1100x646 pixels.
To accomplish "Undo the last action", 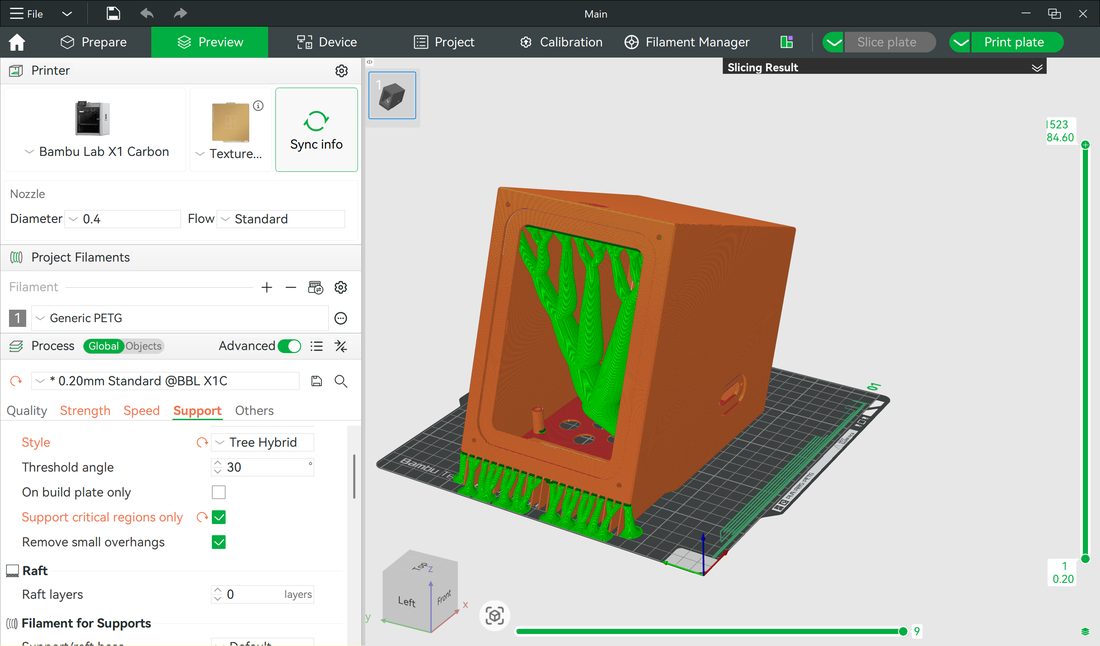I will pyautogui.click(x=147, y=13).
